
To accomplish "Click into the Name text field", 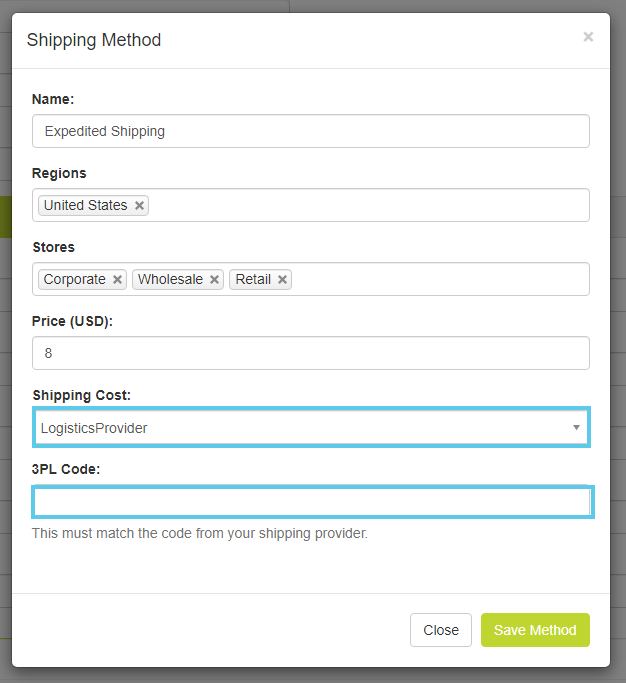I will (x=310, y=131).
